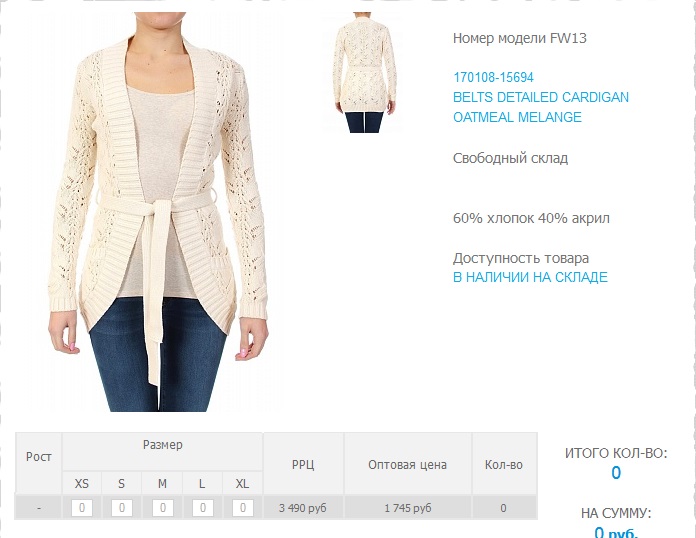This screenshot has height=538, width=696.
Task: Click В НАЛИЧИИ НА СКЛАДЕ availability link
Action: [530, 277]
